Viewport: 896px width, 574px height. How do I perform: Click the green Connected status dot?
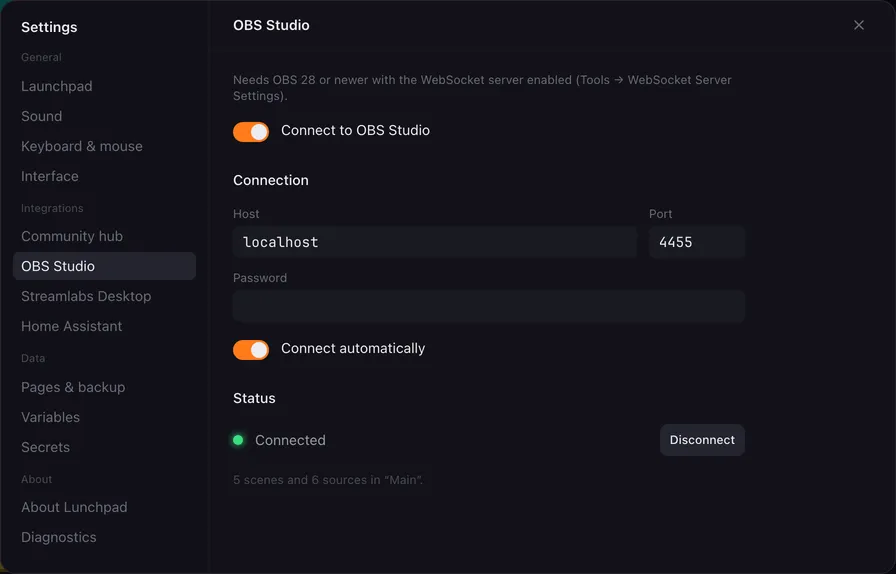point(238,440)
